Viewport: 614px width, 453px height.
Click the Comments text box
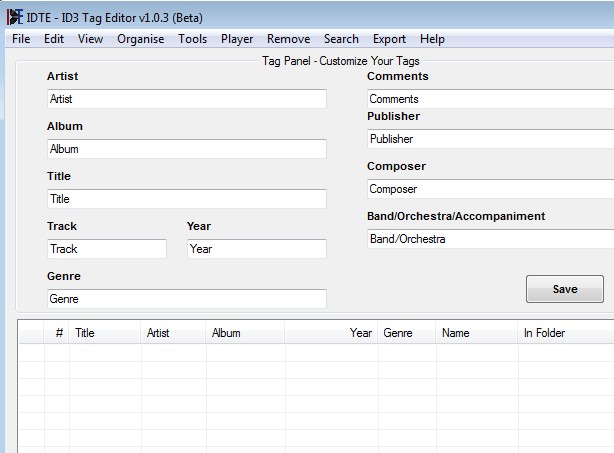[x=490, y=99]
